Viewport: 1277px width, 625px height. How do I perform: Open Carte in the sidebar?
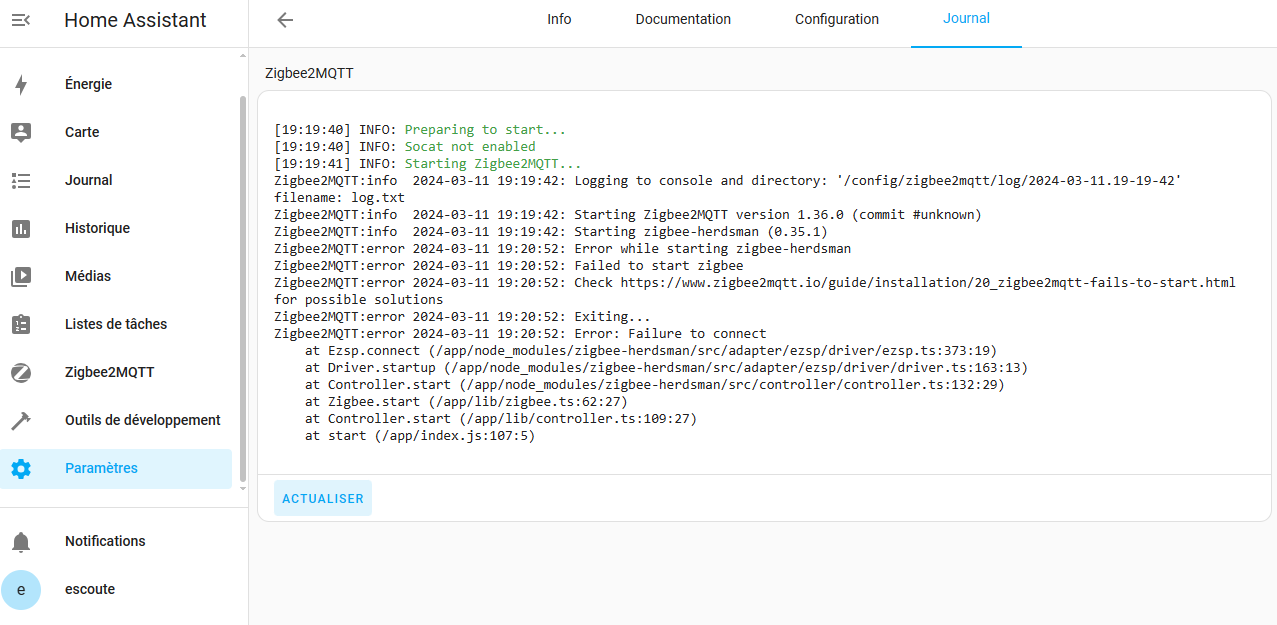point(116,133)
